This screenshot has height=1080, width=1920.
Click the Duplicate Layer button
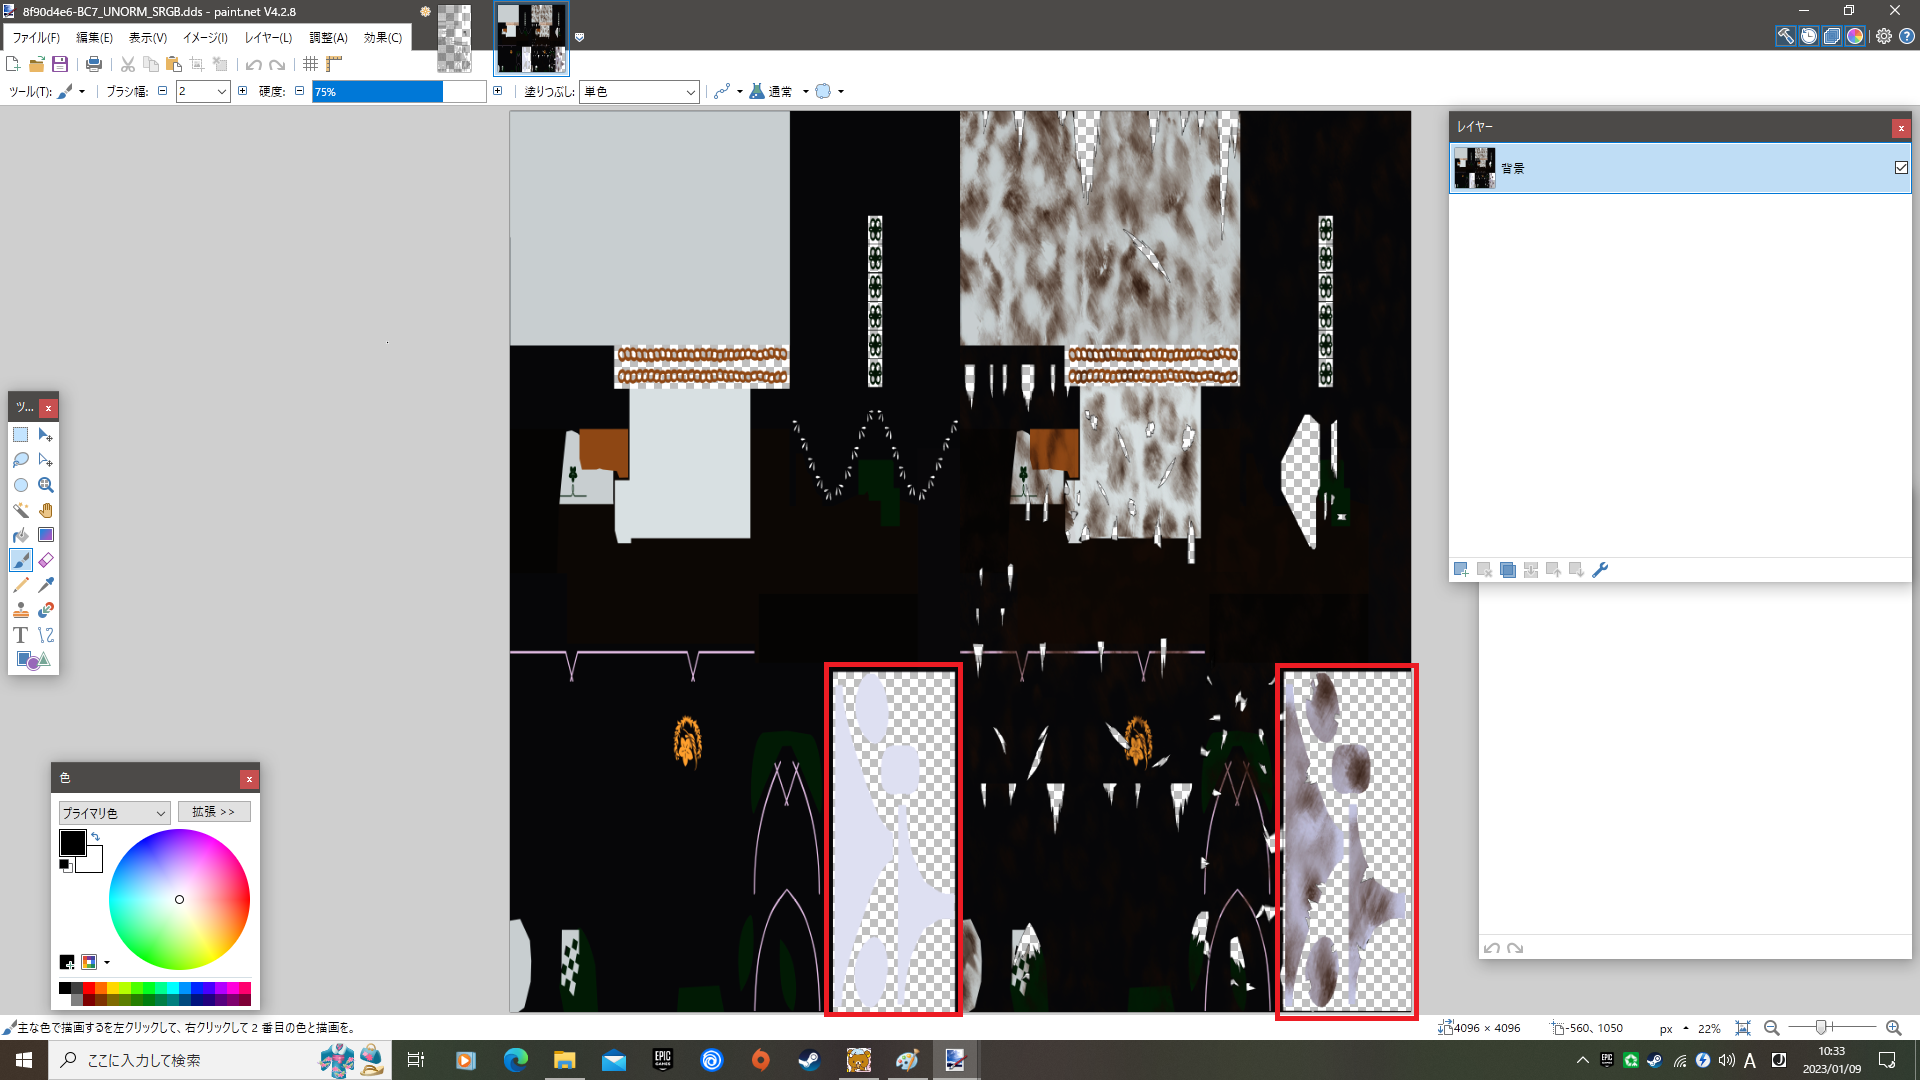[1507, 570]
